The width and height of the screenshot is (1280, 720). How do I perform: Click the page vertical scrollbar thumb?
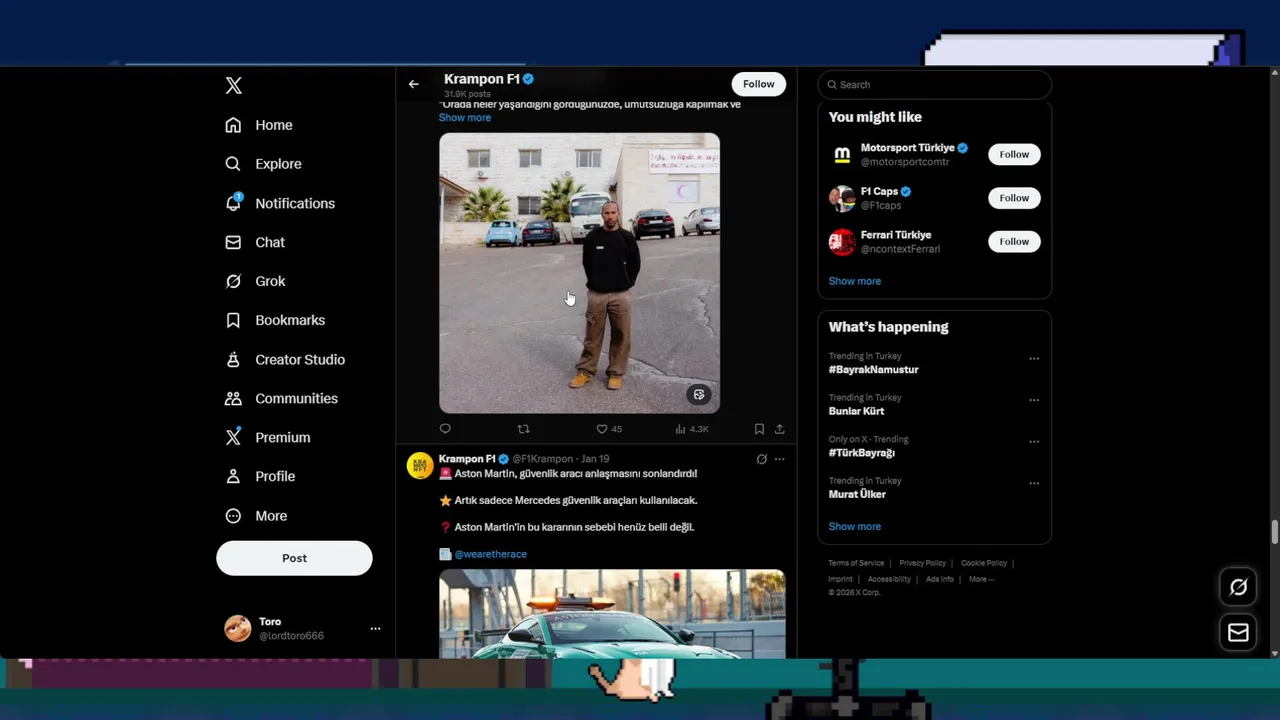coord(1274,532)
